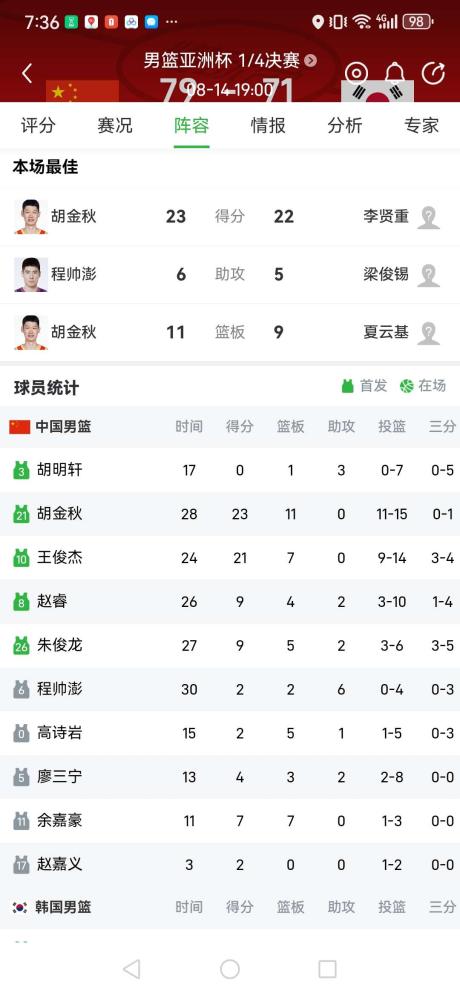This screenshot has width=460, height=996.
Task: Open 王俊杰 player row
Action: [x=230, y=558]
